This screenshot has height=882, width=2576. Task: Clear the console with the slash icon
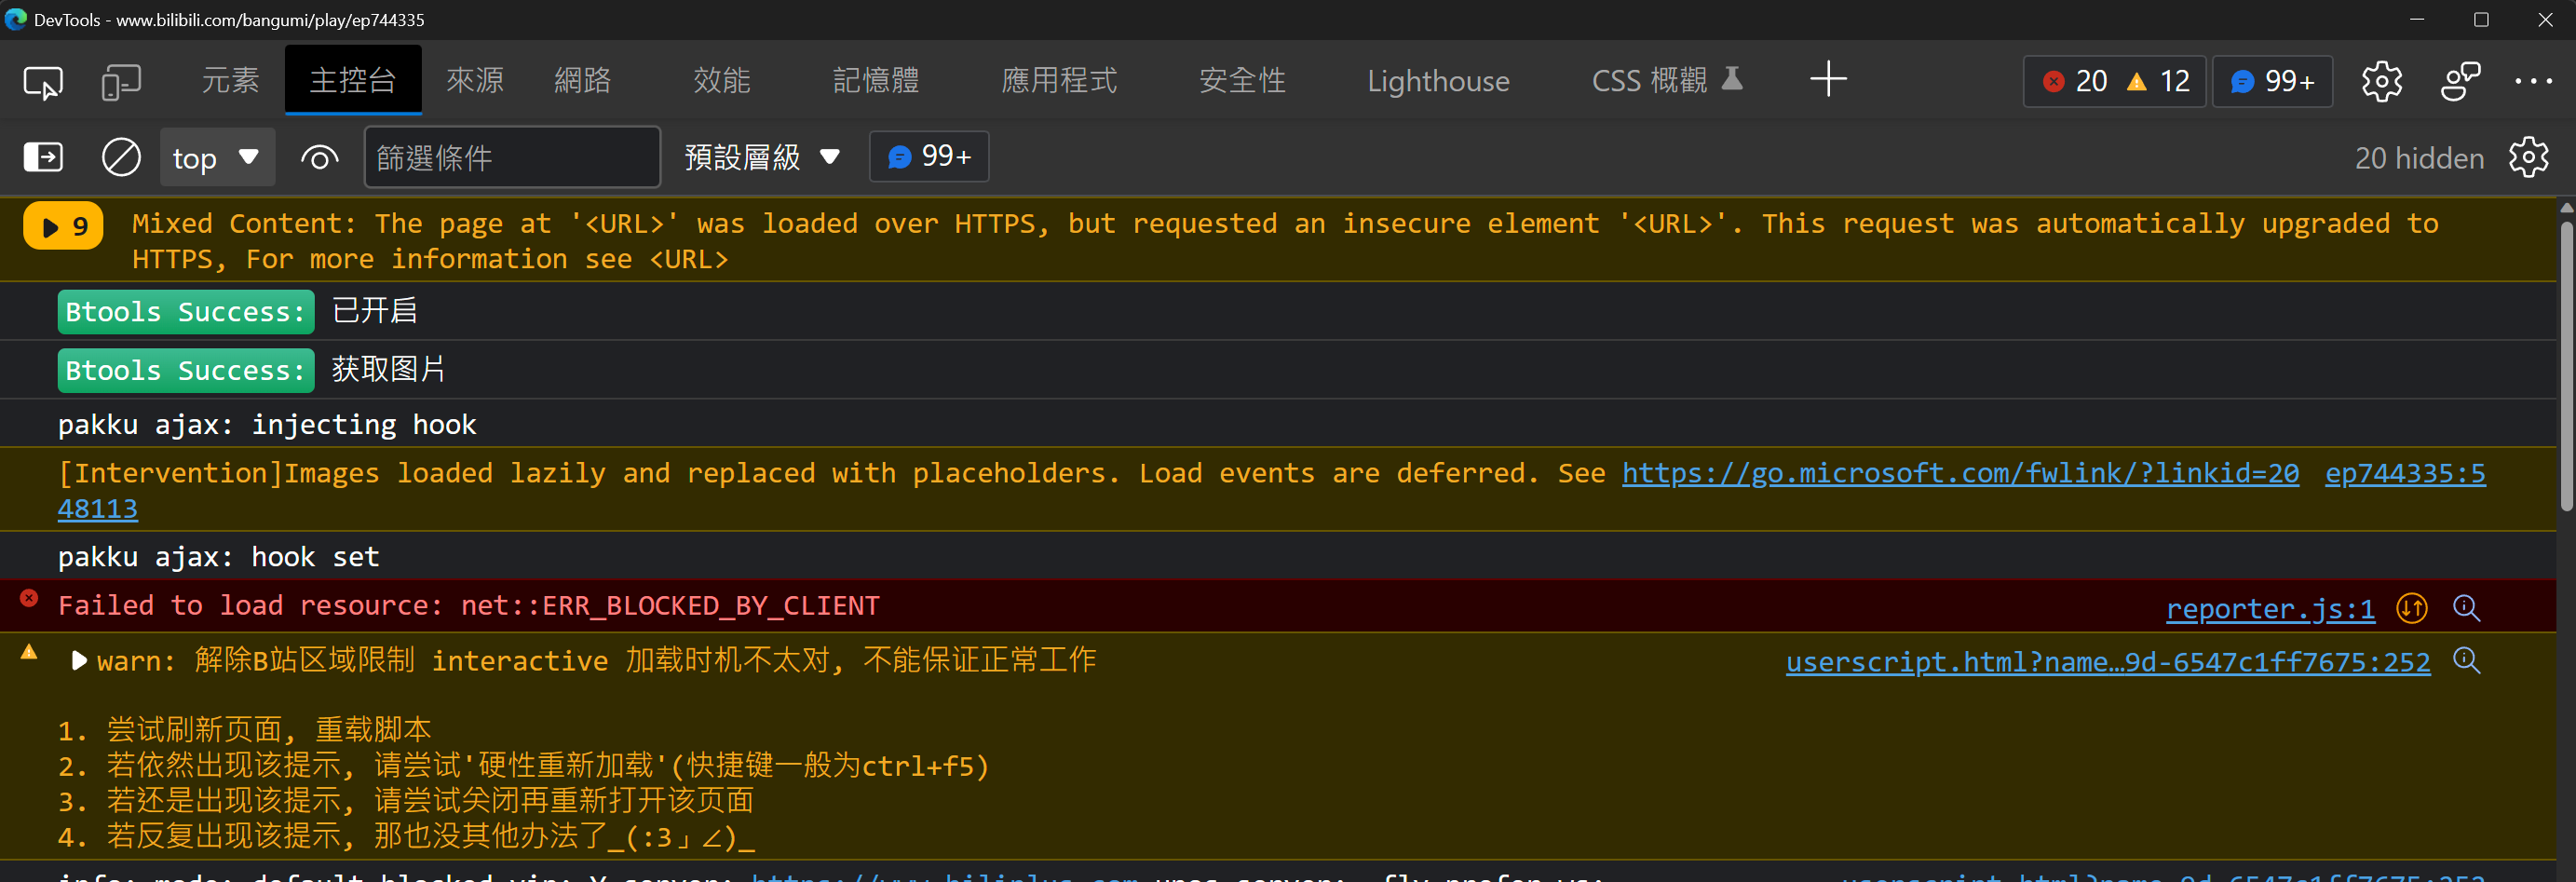point(121,157)
